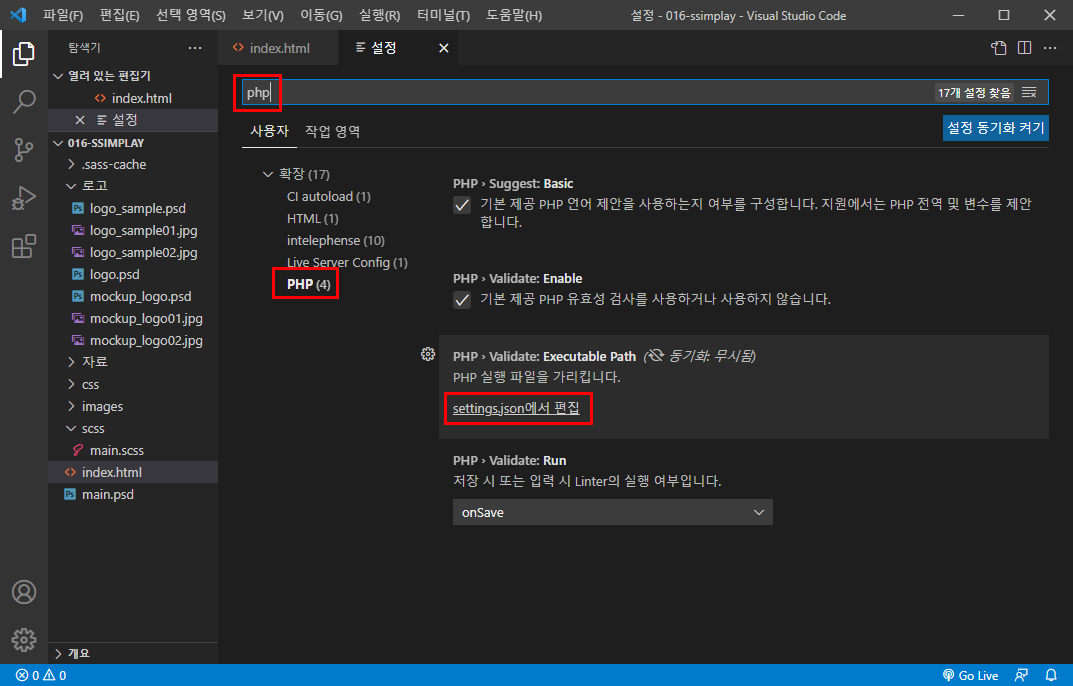Screen dimensions: 1073x686
Task: Click settings.json에서 편집 link
Action: (x=516, y=408)
